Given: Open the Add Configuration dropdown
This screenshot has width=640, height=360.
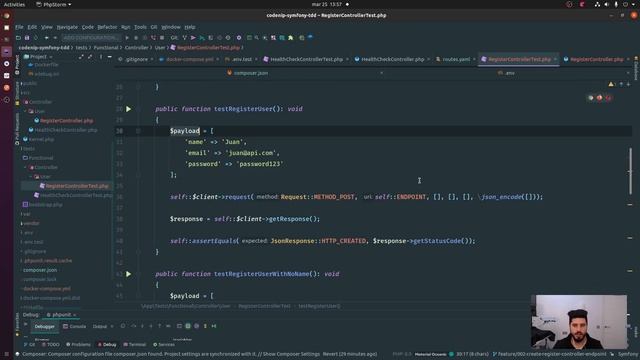Looking at the screenshot, I should pyautogui.click(x=91, y=38).
